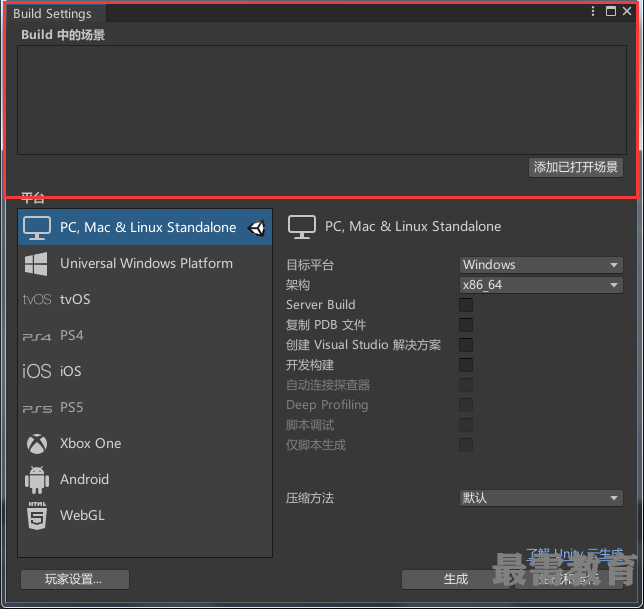Toggle the 仅脚本生成 checkbox
The width and height of the screenshot is (644, 609).
tap(466, 445)
